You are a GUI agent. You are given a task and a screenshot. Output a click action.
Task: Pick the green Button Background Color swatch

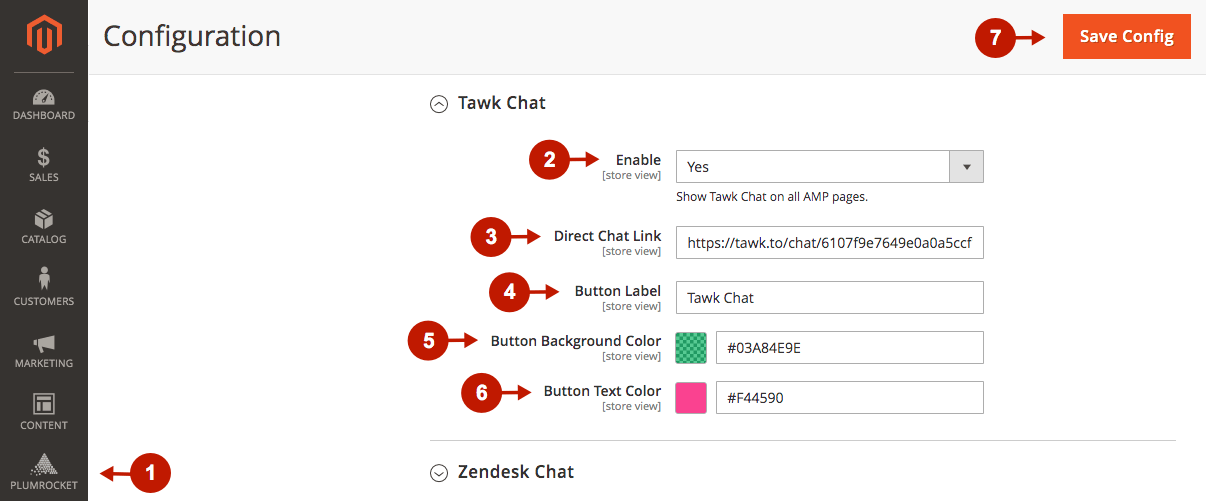pyautogui.click(x=691, y=347)
